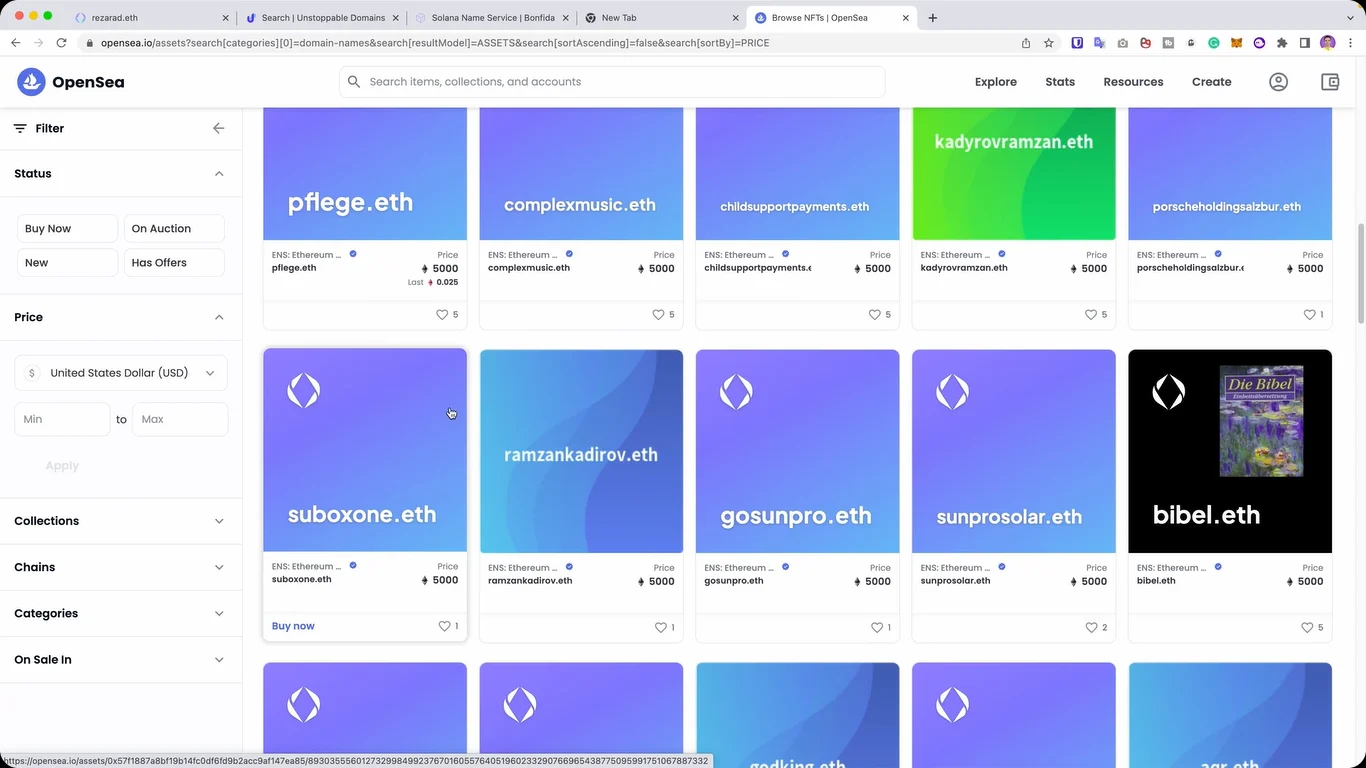Toggle Buy Now status filter
Viewport: 1366px width, 768px height.
click(67, 228)
